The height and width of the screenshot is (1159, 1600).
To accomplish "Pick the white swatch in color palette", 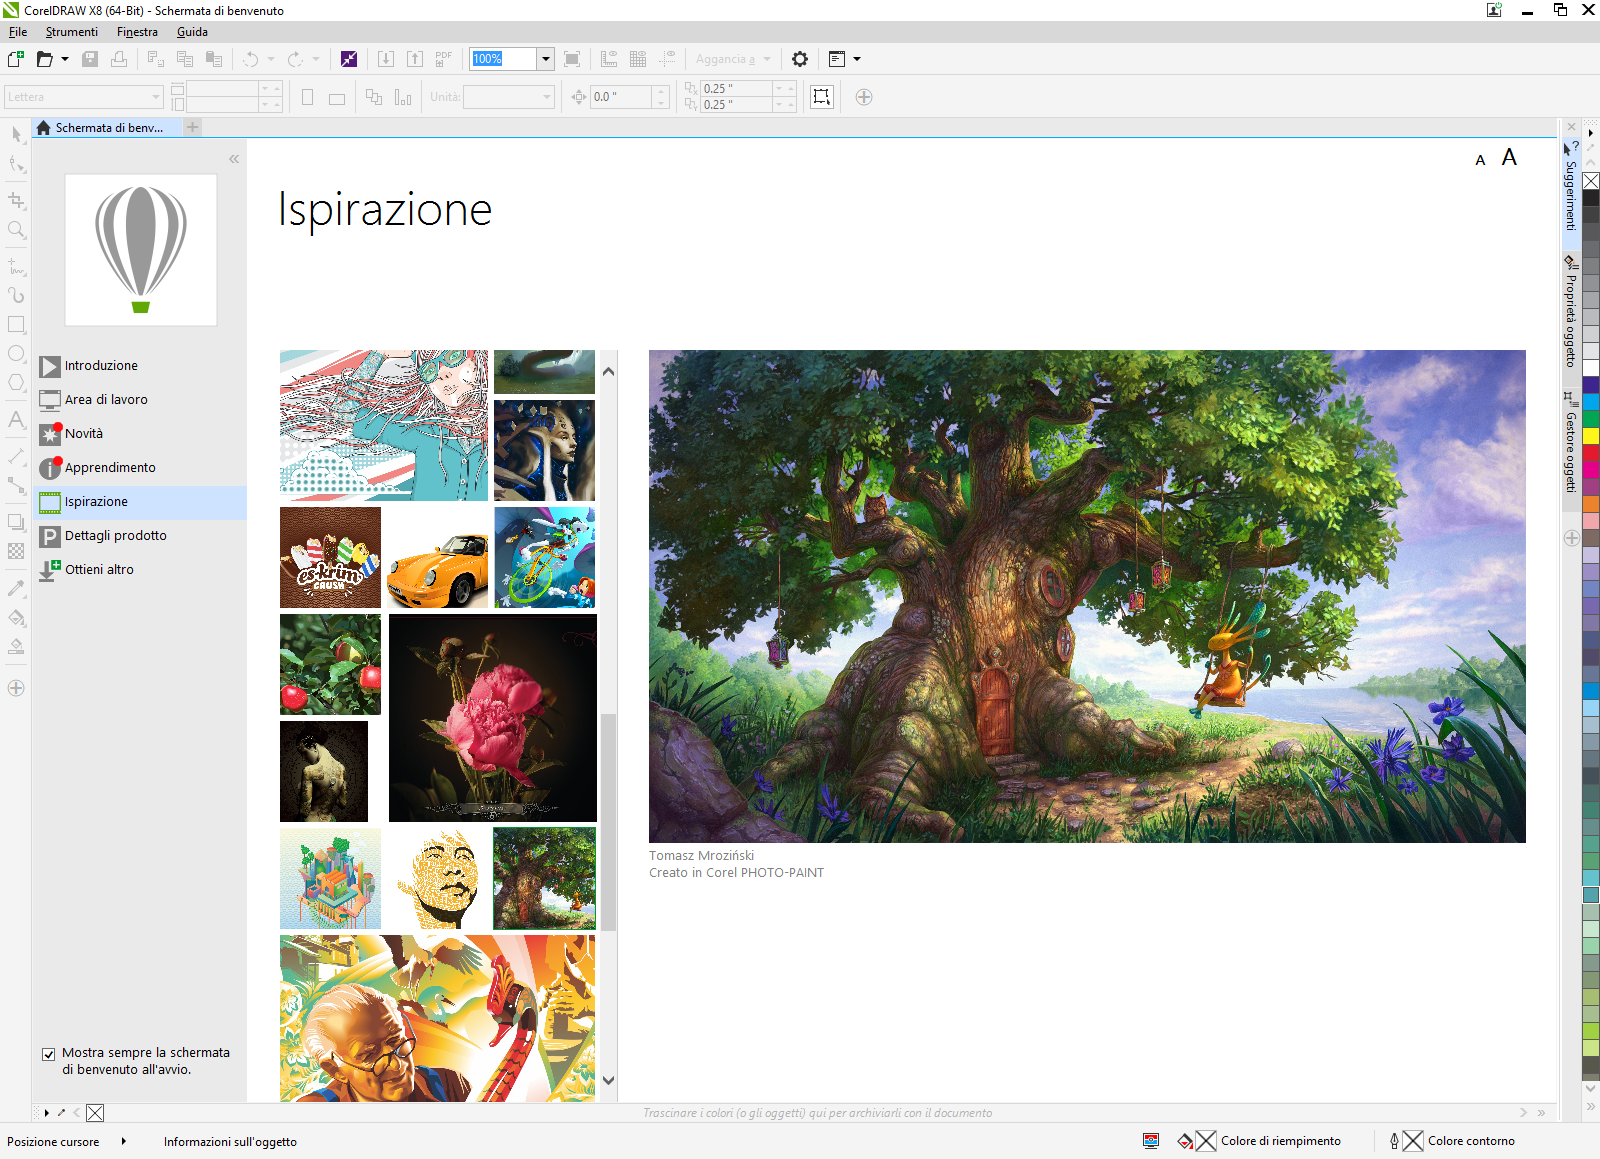I will (1591, 368).
